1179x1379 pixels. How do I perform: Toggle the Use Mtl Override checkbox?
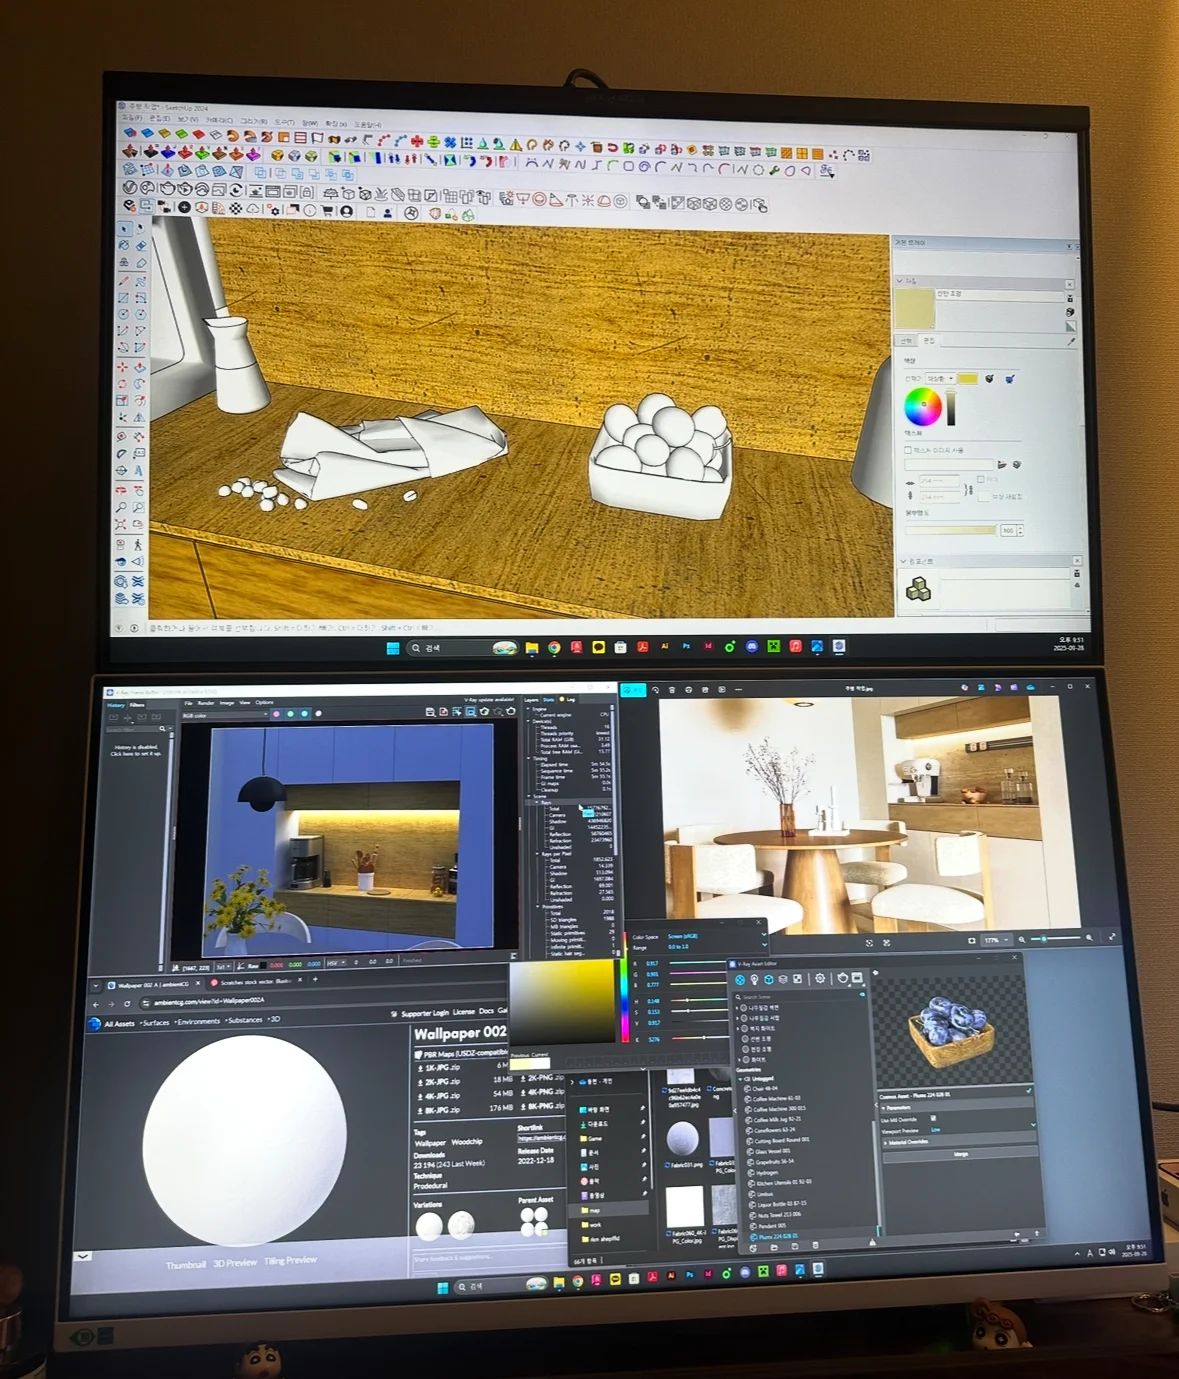(x=934, y=1119)
